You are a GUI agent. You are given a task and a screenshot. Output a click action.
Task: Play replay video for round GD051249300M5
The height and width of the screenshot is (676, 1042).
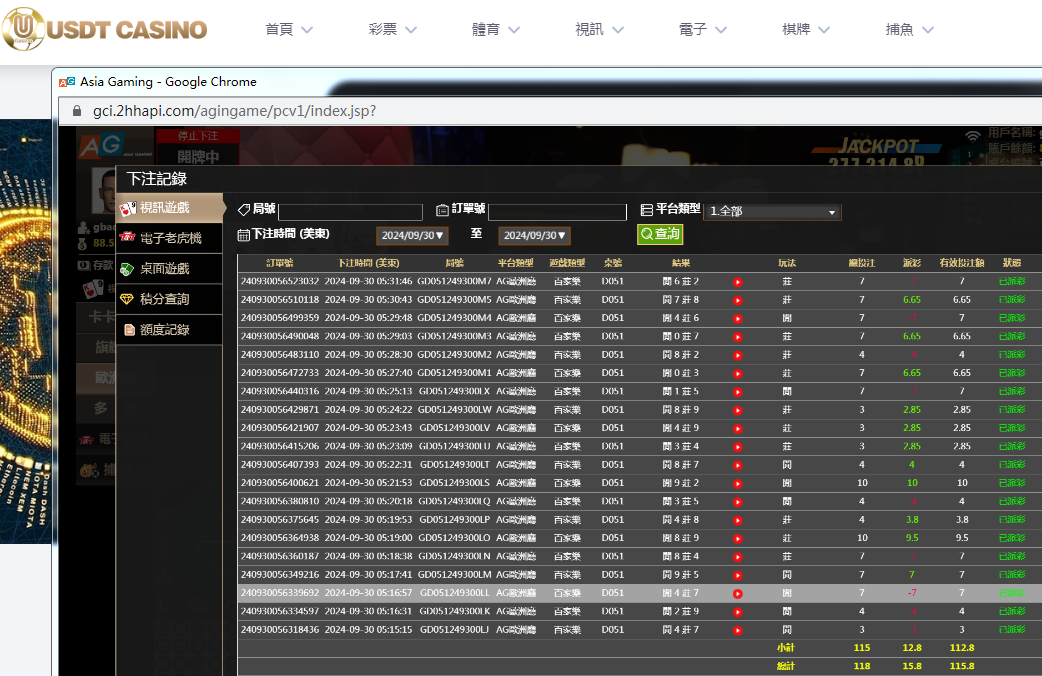click(x=738, y=300)
